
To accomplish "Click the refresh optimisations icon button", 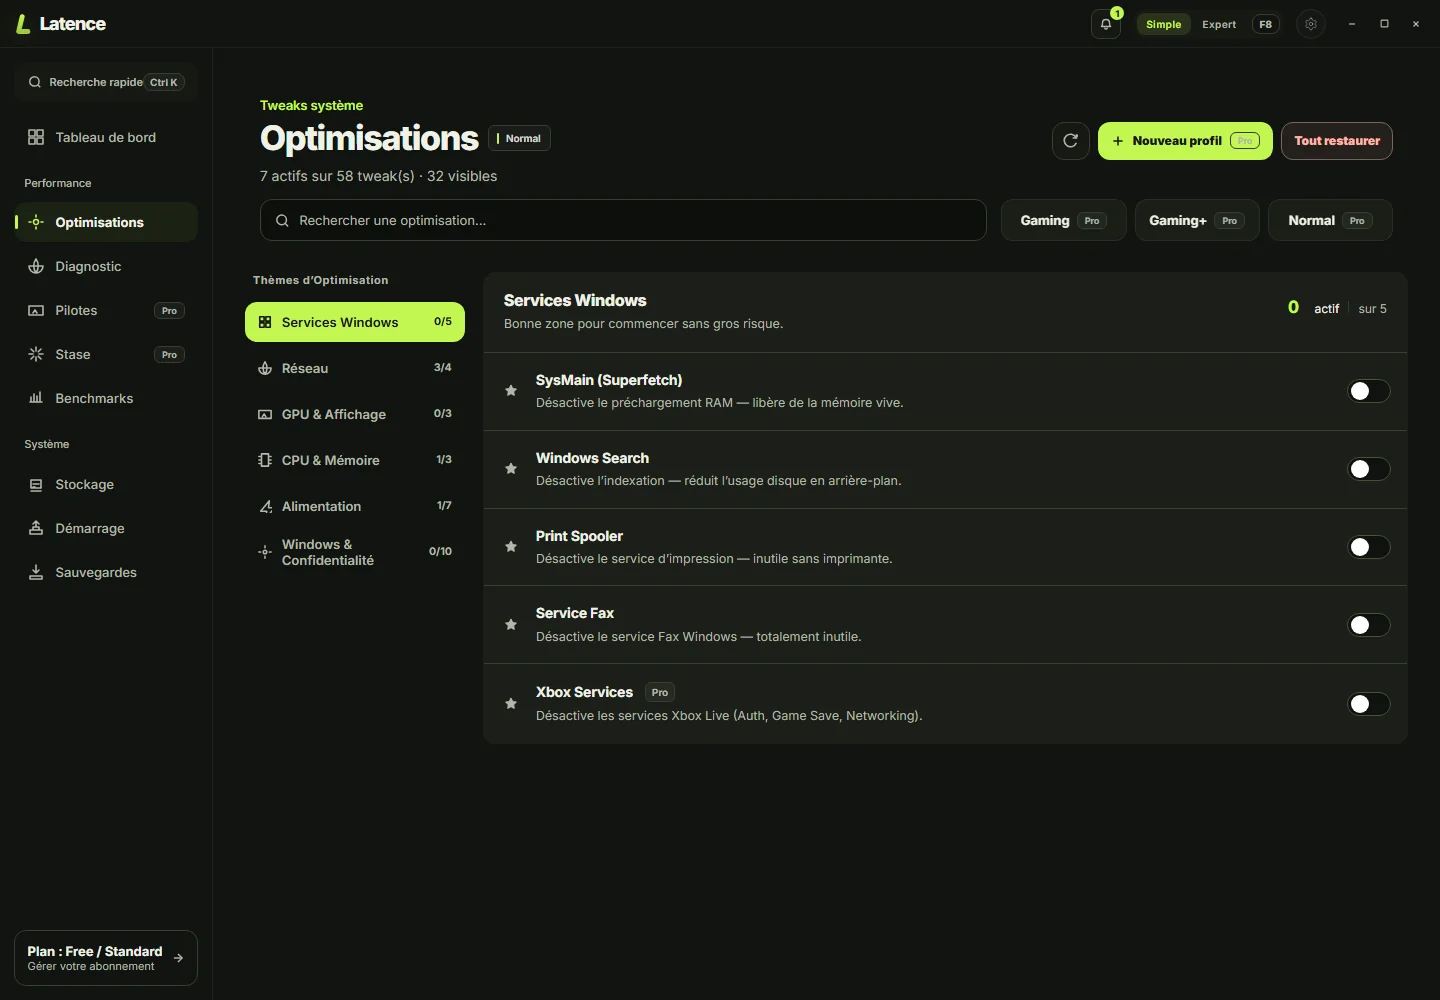I will 1070,141.
